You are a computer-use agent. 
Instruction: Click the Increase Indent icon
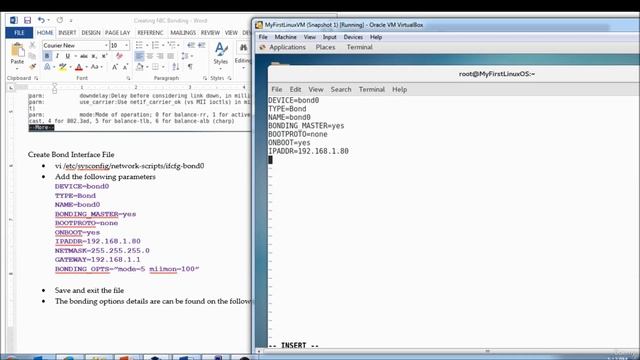tap(201, 45)
